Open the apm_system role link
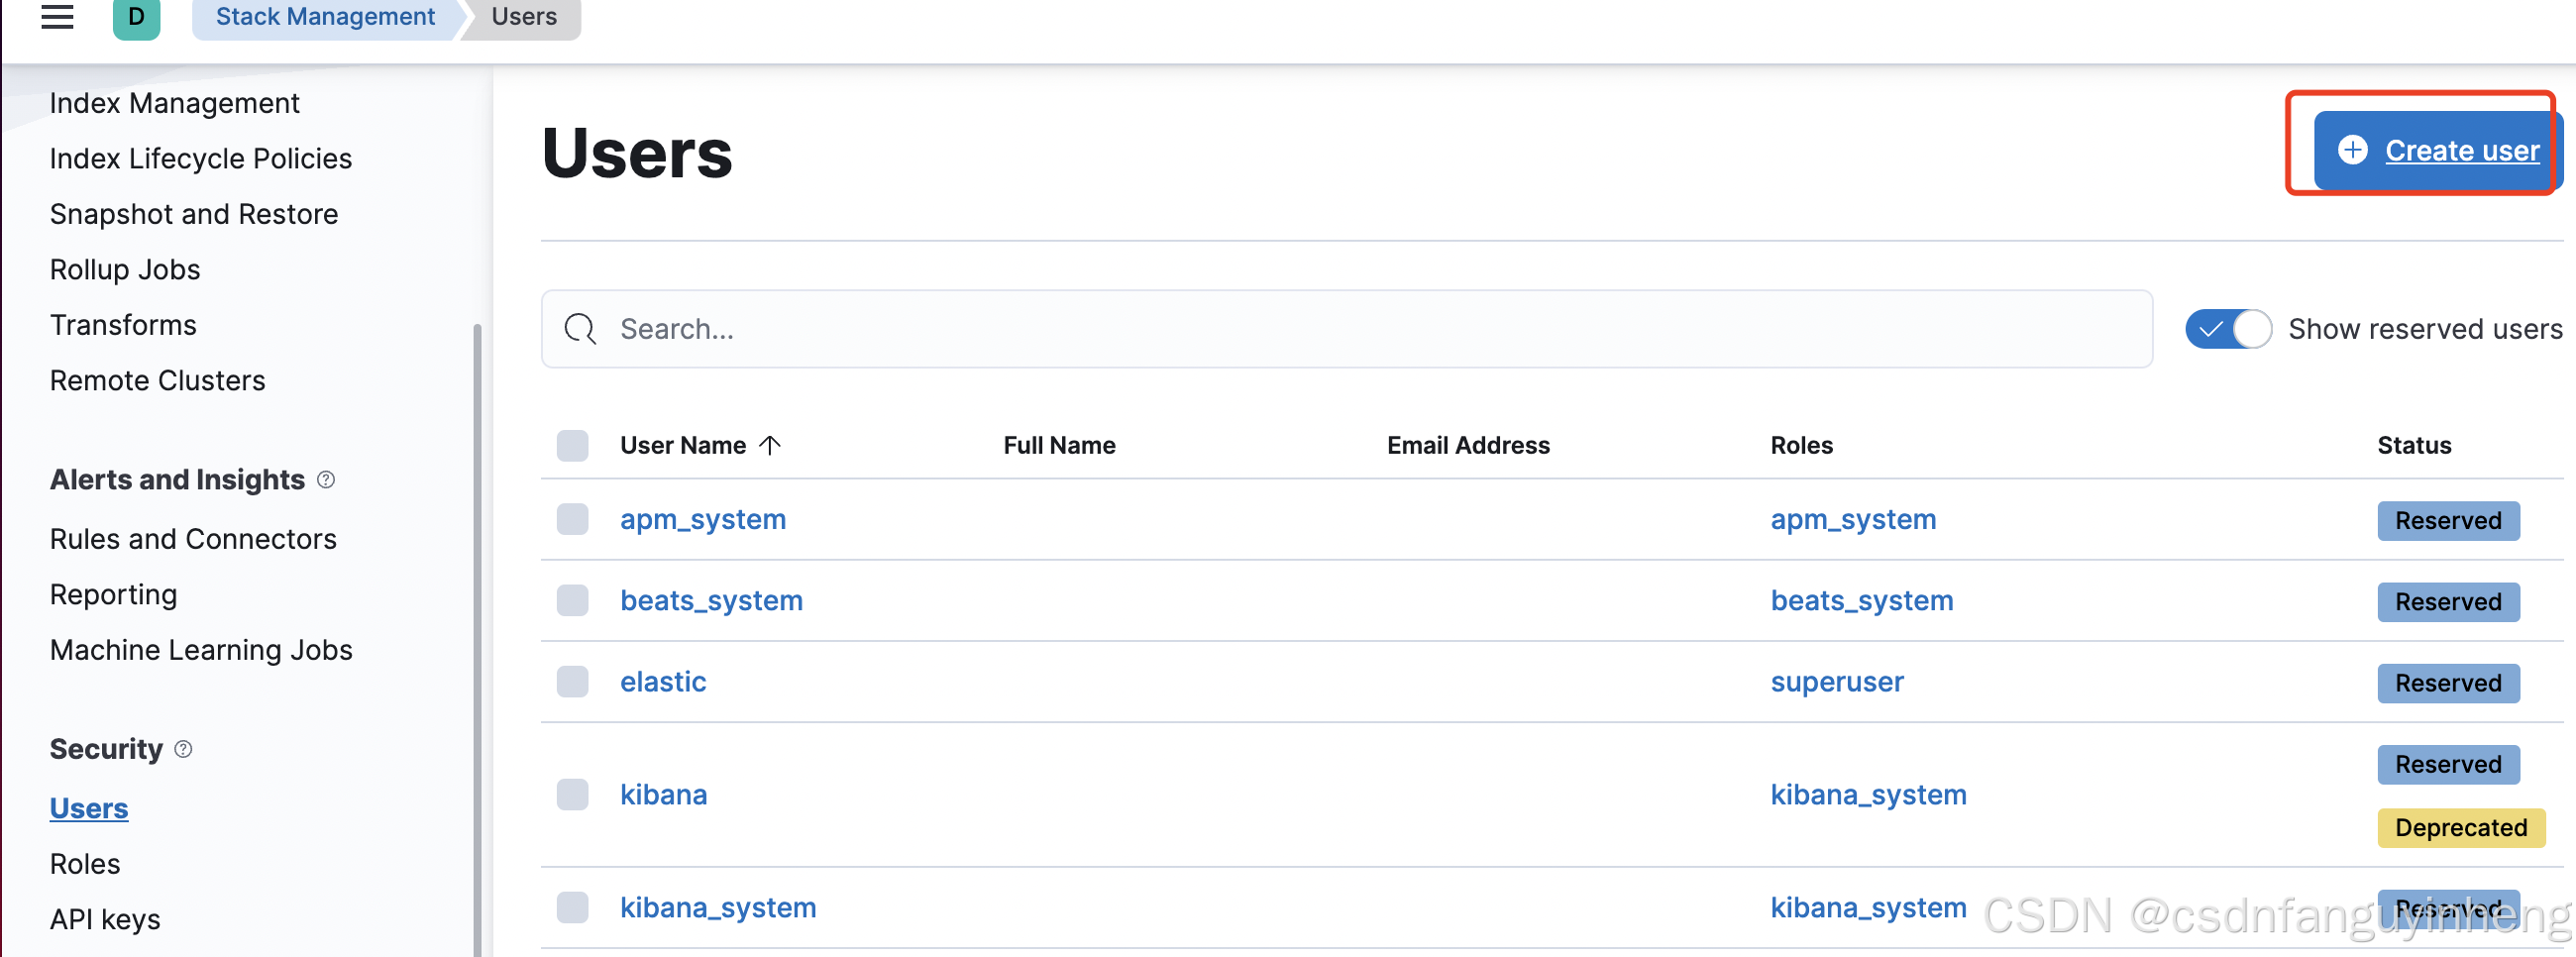2576x957 pixels. click(x=1853, y=519)
